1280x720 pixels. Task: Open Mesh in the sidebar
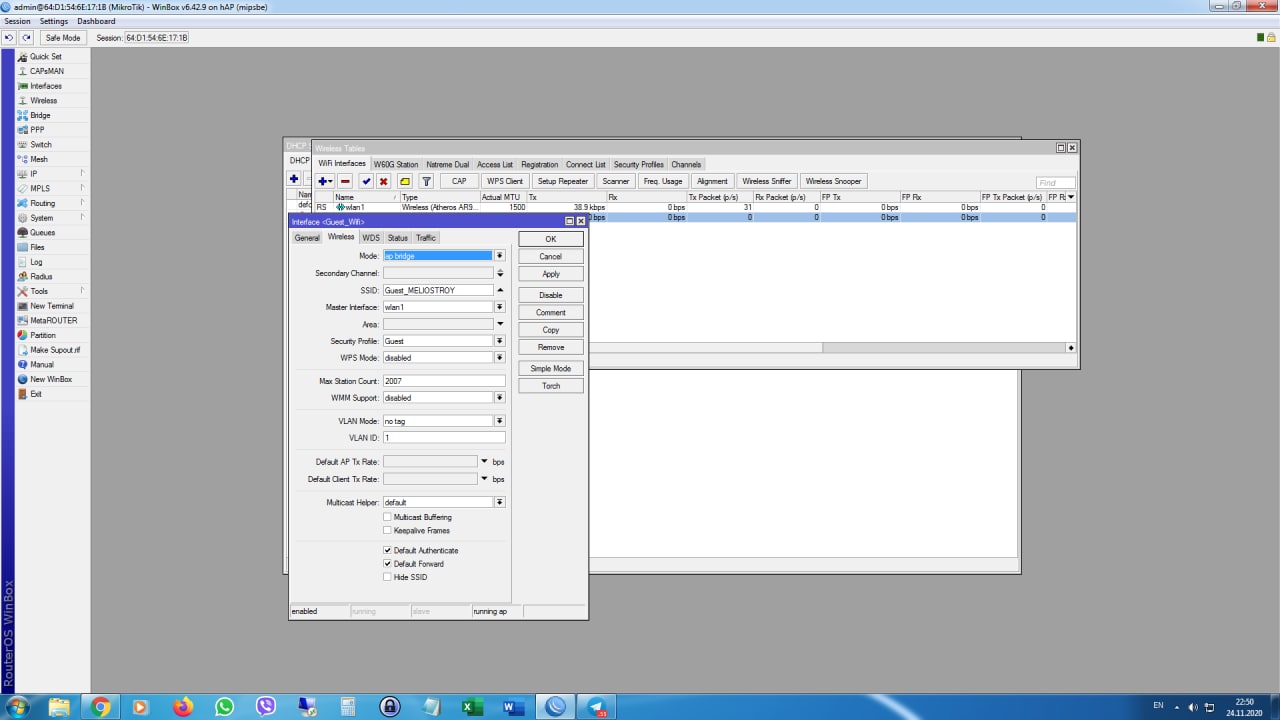coord(38,159)
